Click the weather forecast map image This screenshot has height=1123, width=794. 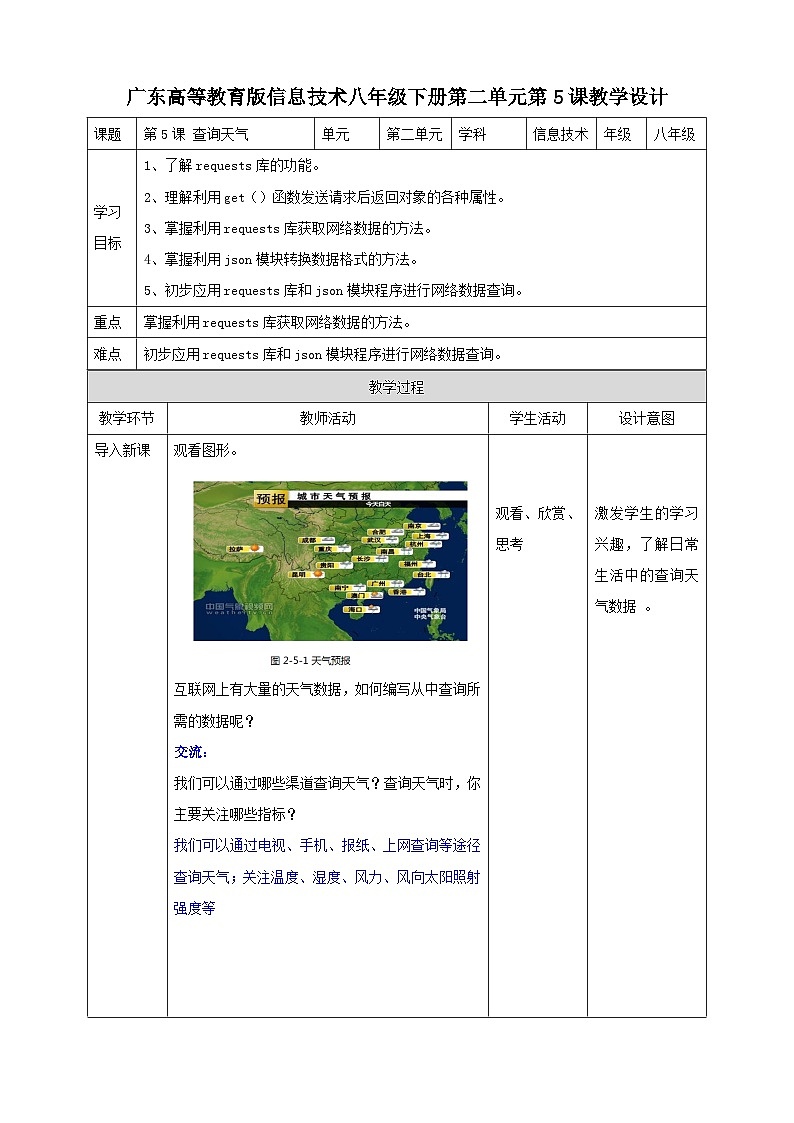pyautogui.click(x=330, y=561)
